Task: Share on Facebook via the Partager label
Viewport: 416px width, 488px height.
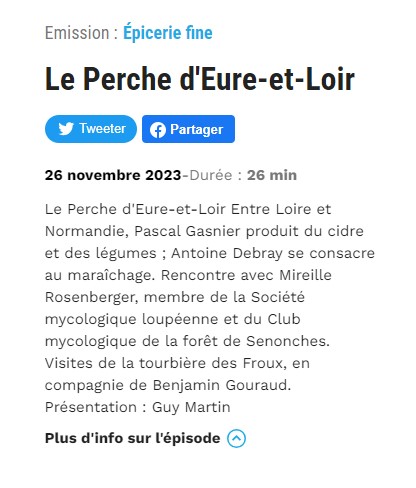Action: pos(196,129)
